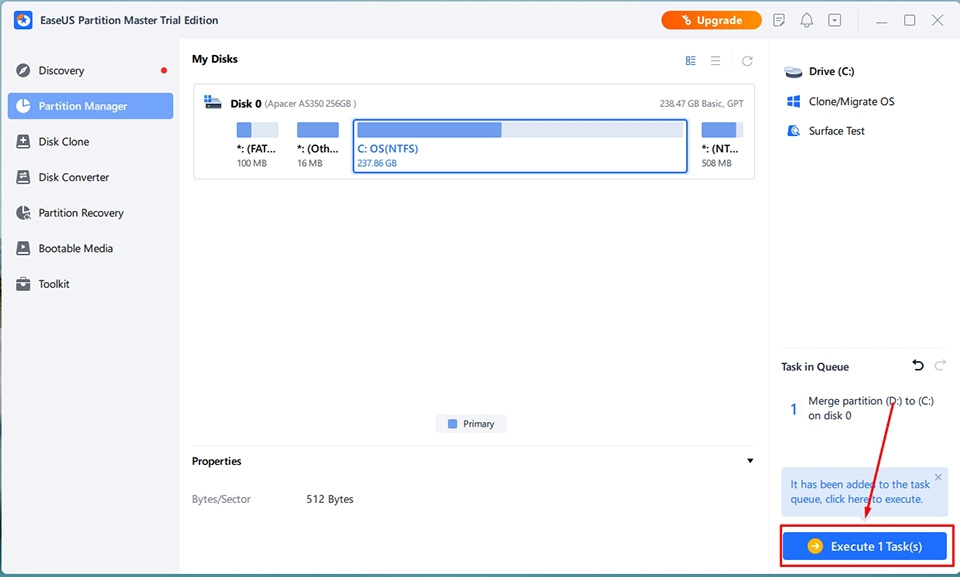Screen dimensions: 960x577
Task: Click the Bytes/Sector label
Action: 221,499
